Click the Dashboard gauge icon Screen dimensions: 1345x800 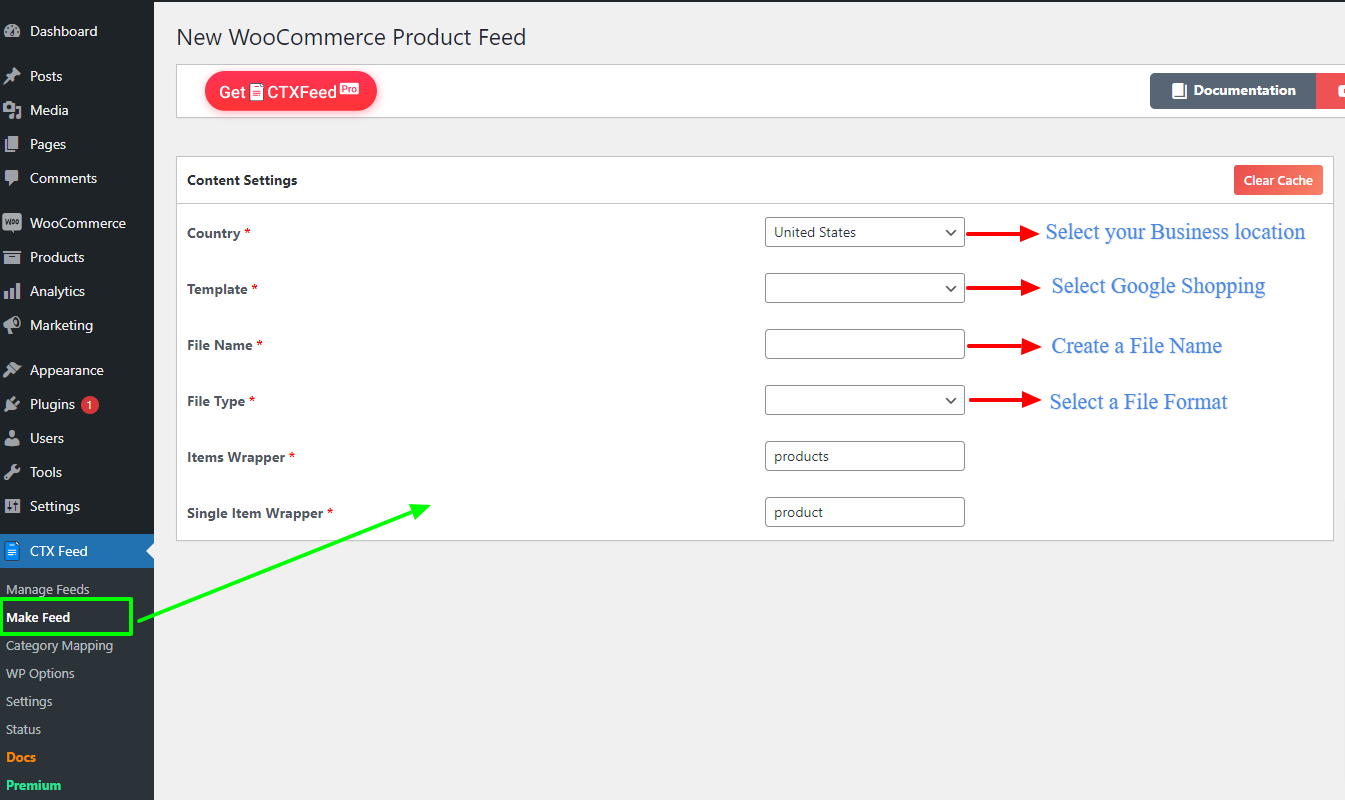pyautogui.click(x=12, y=32)
